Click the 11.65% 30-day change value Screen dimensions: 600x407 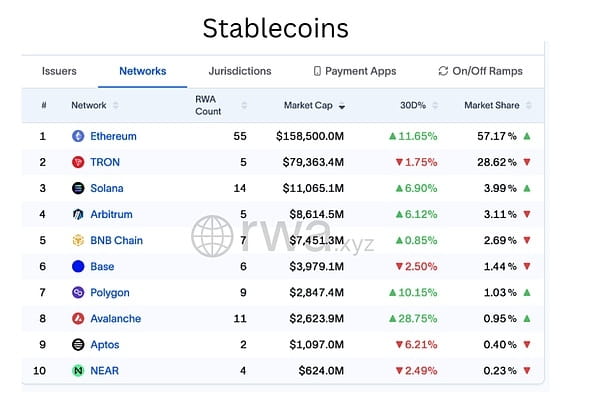pos(417,136)
